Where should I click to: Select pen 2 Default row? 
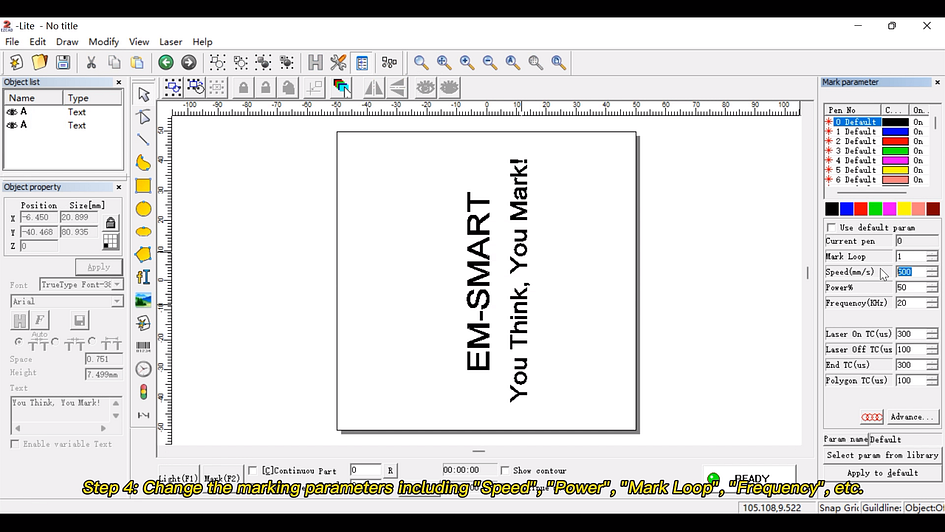pos(876,141)
